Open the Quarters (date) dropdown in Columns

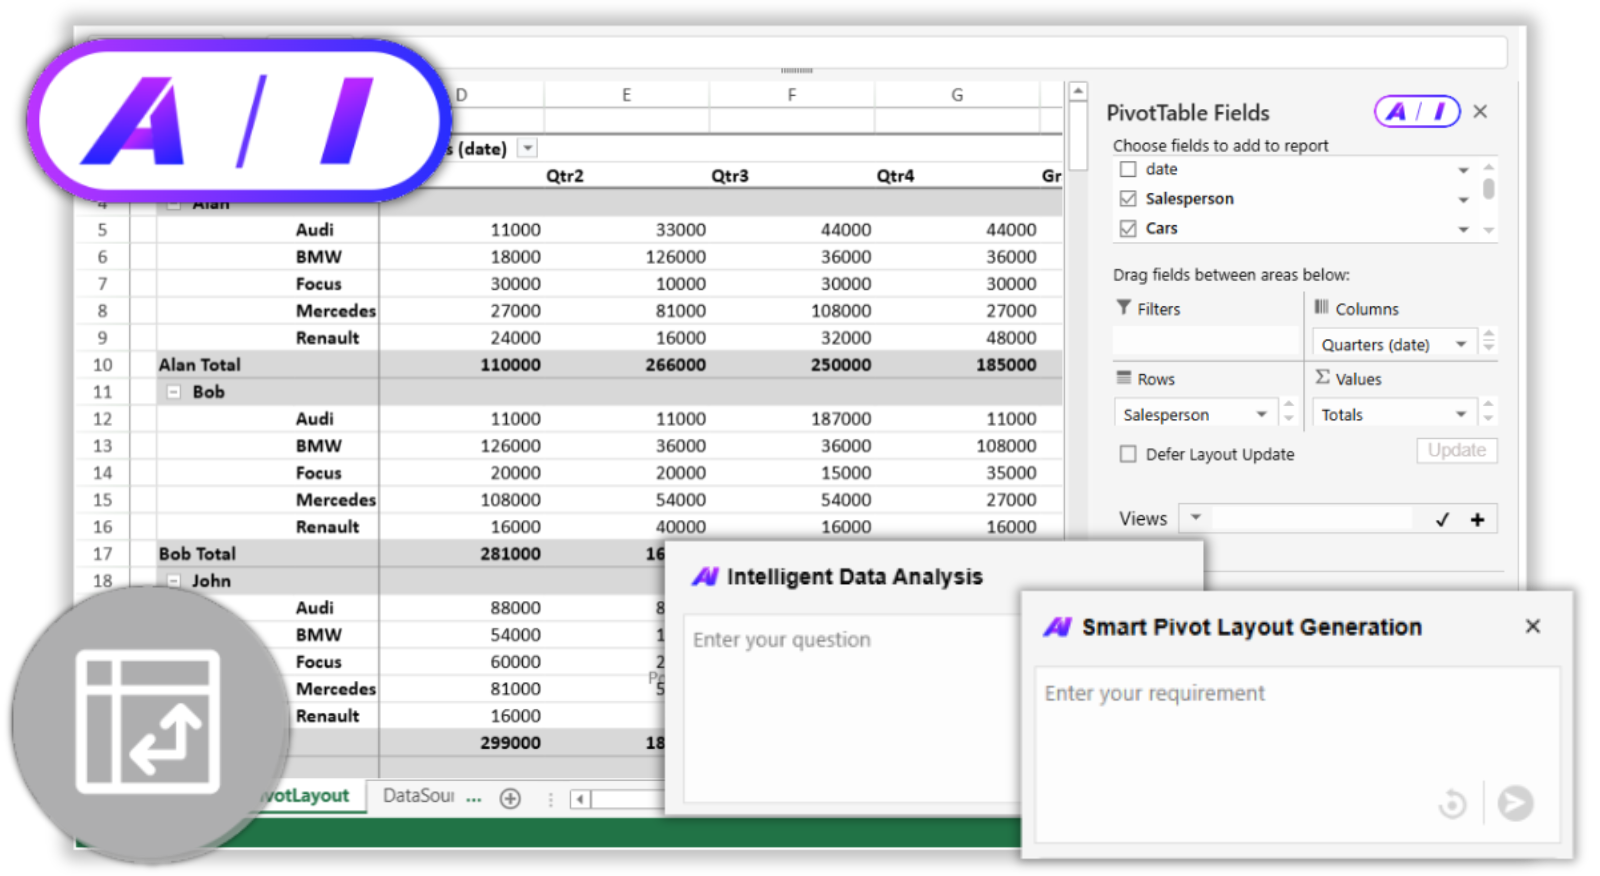(x=1461, y=344)
